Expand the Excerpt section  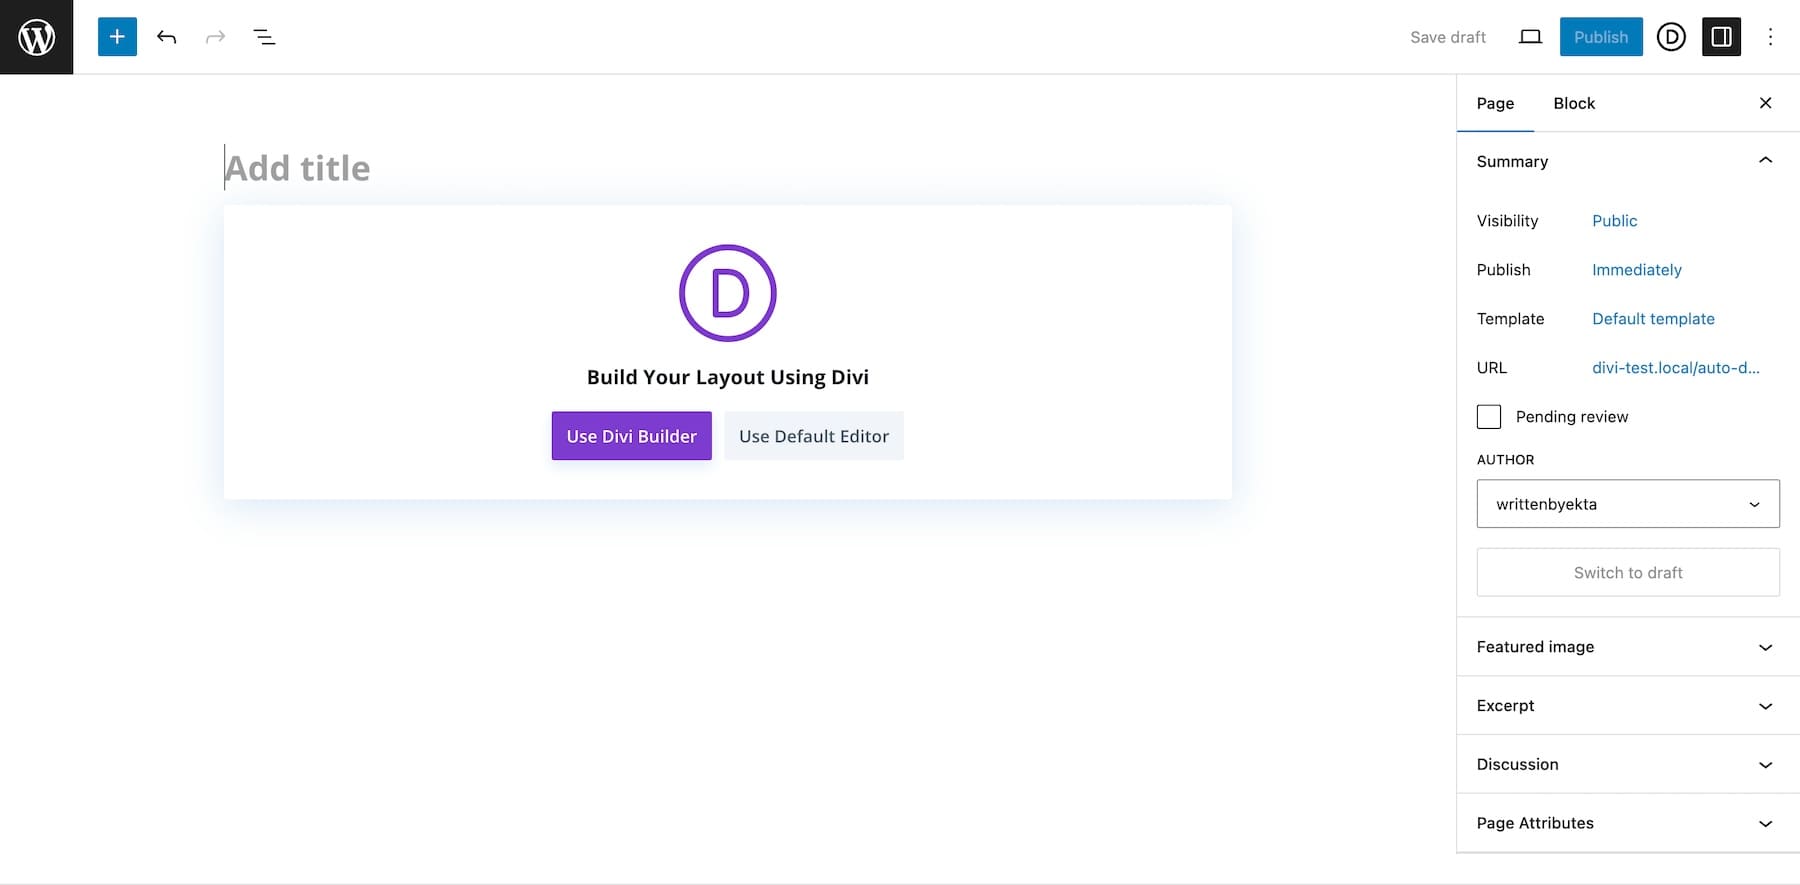point(1628,706)
